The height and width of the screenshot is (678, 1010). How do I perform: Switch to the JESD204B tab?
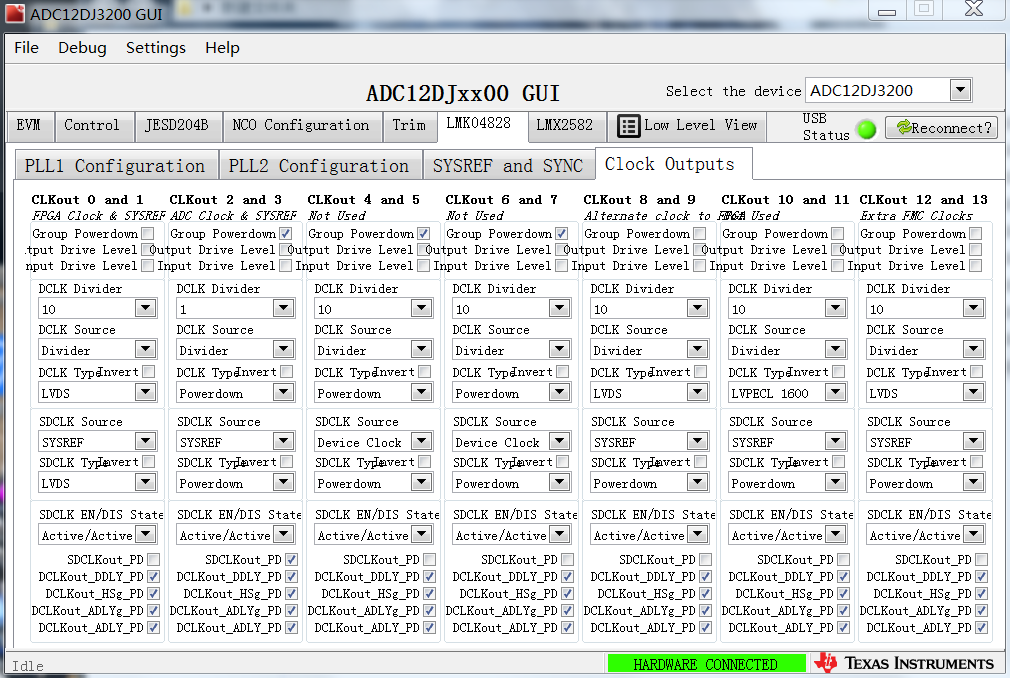(177, 126)
